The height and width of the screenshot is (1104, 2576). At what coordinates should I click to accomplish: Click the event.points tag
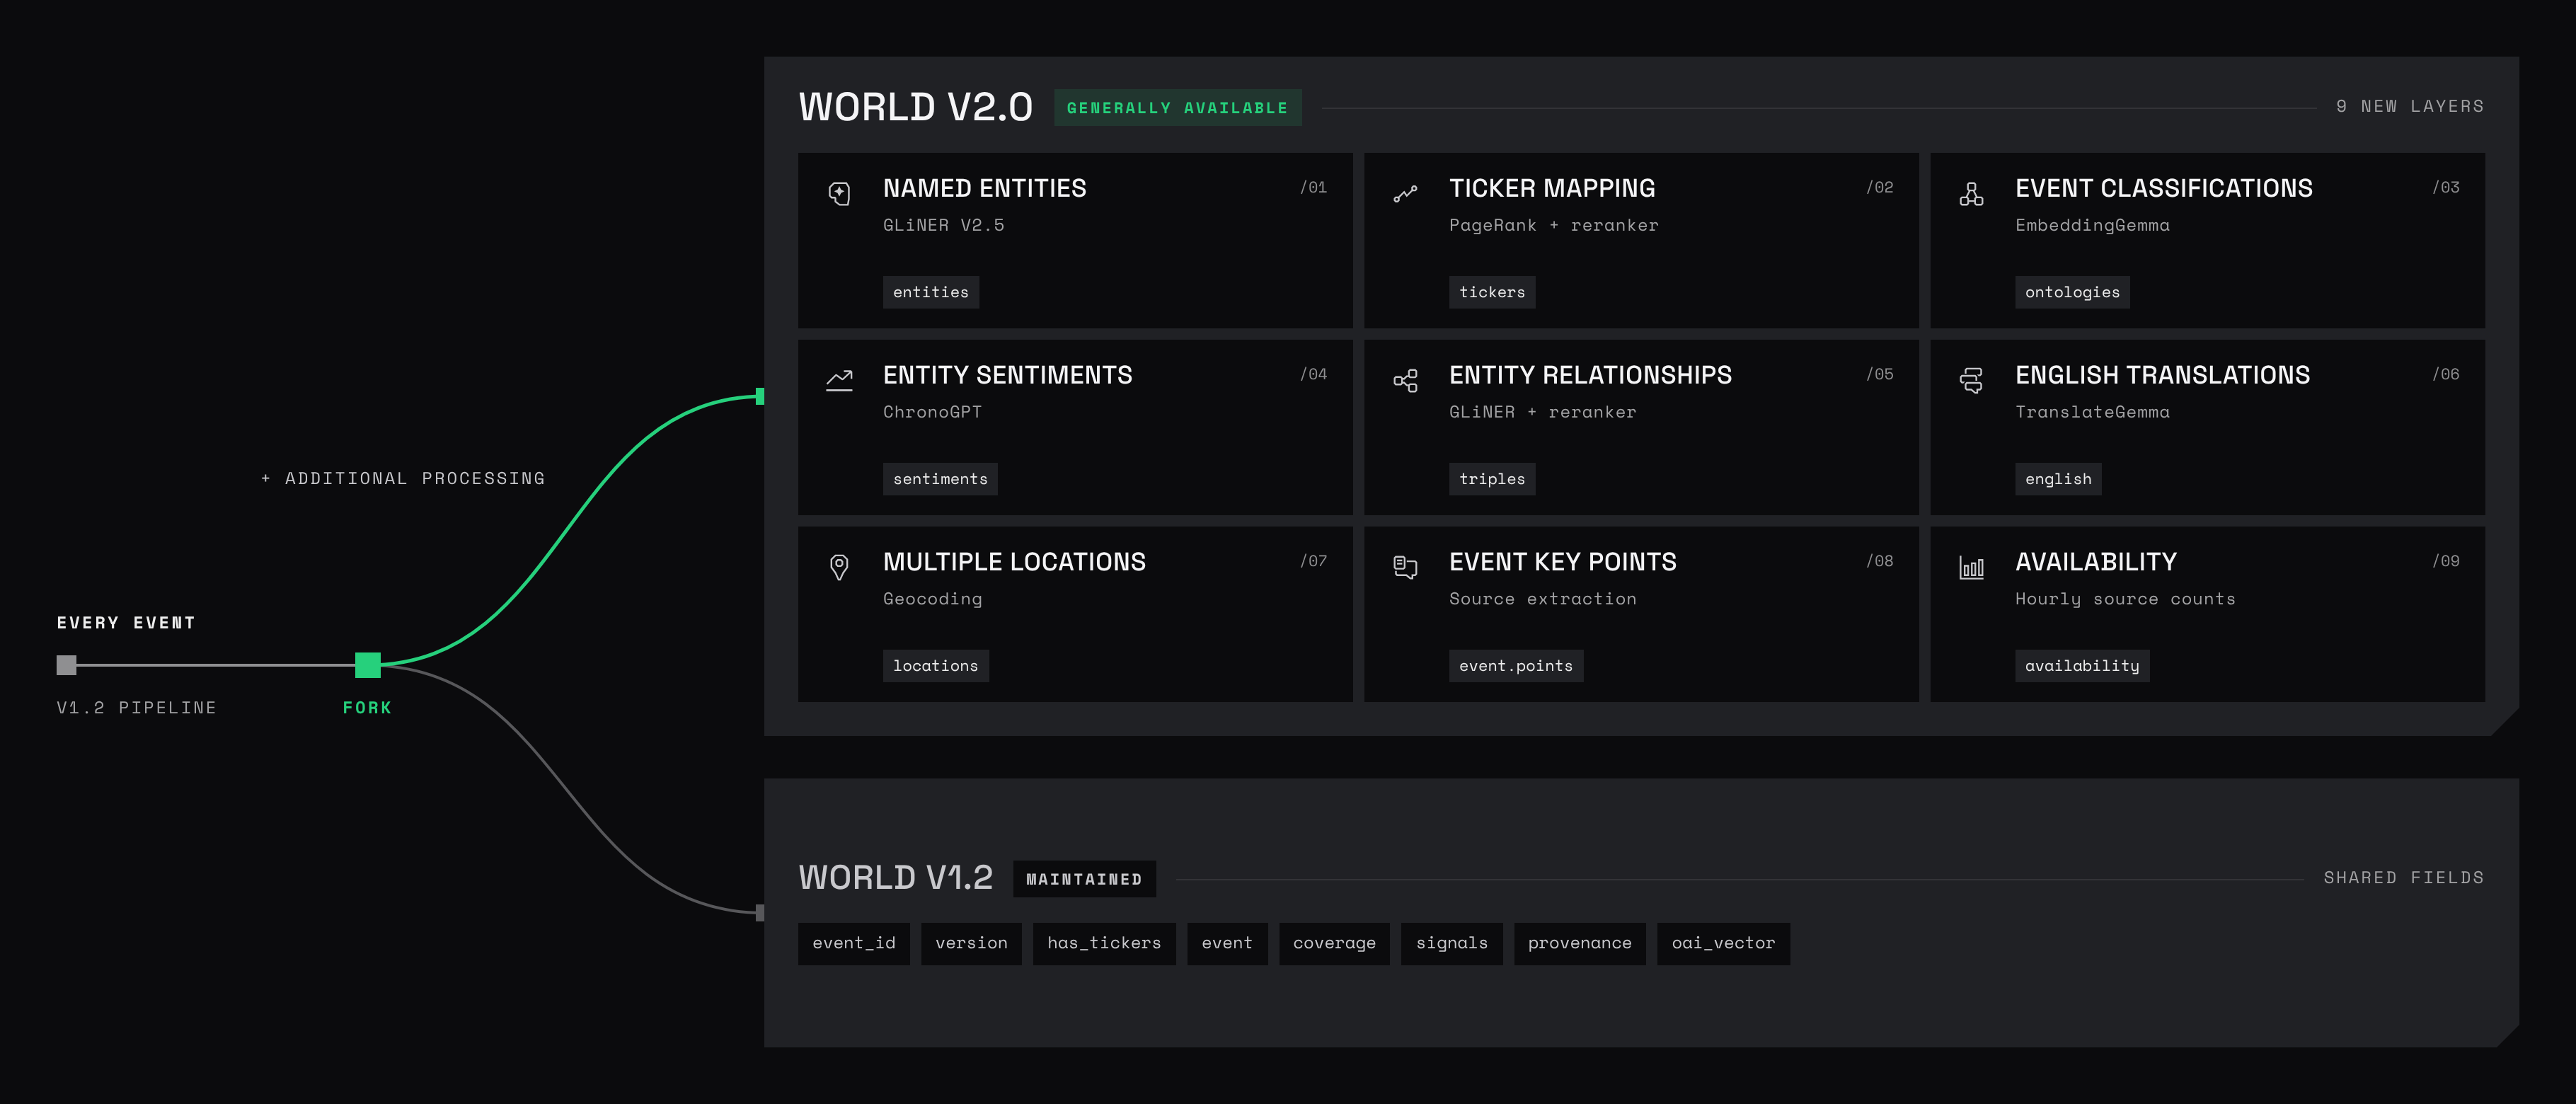tap(1516, 666)
